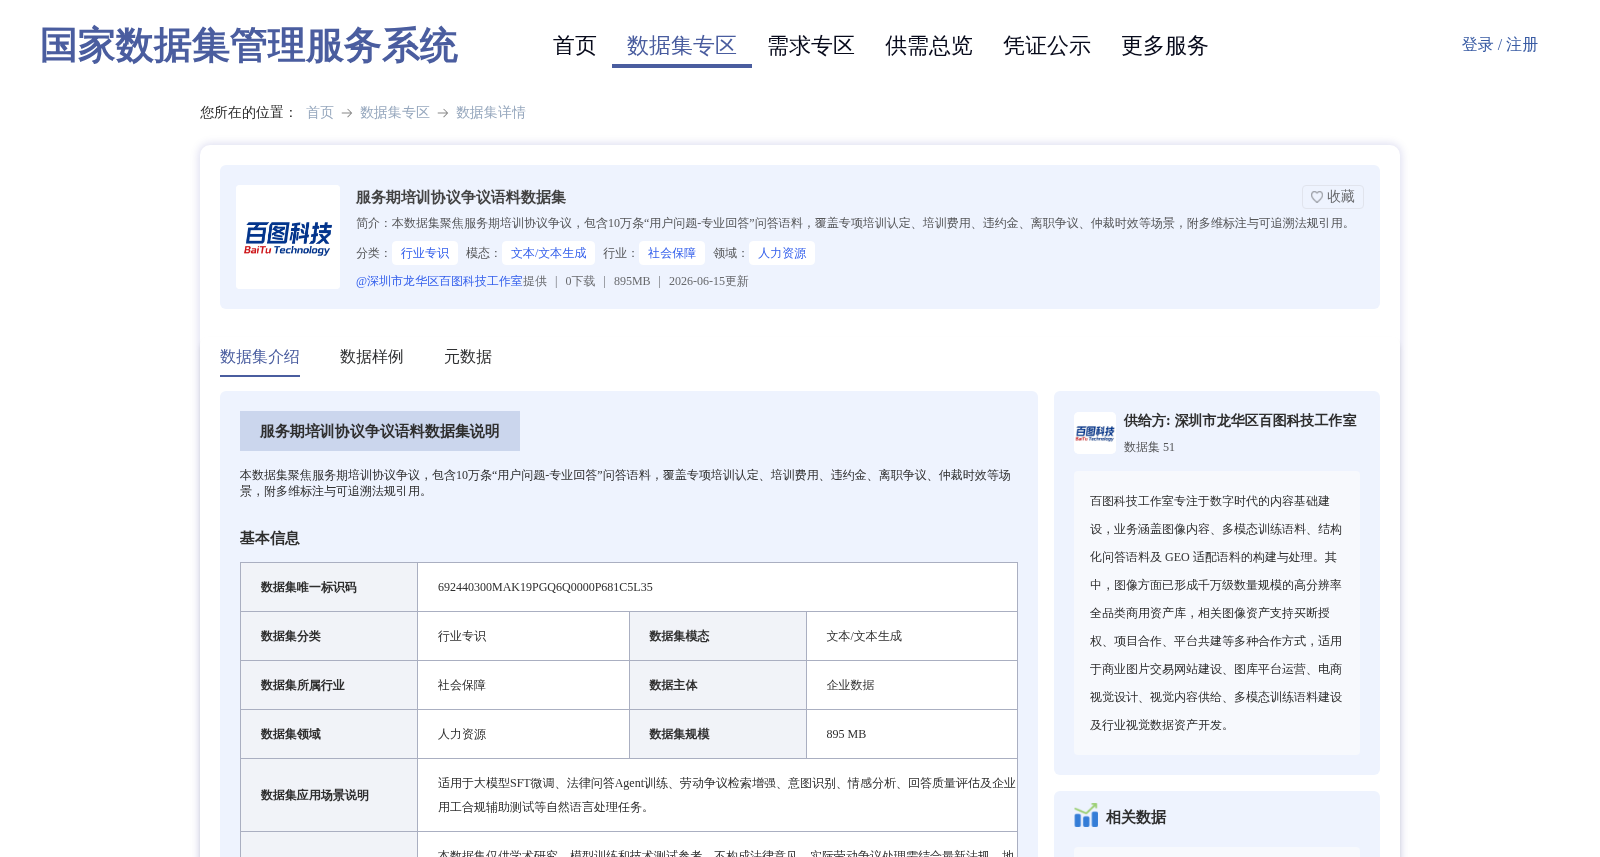Click the 登录 / 注册 link

[1499, 45]
